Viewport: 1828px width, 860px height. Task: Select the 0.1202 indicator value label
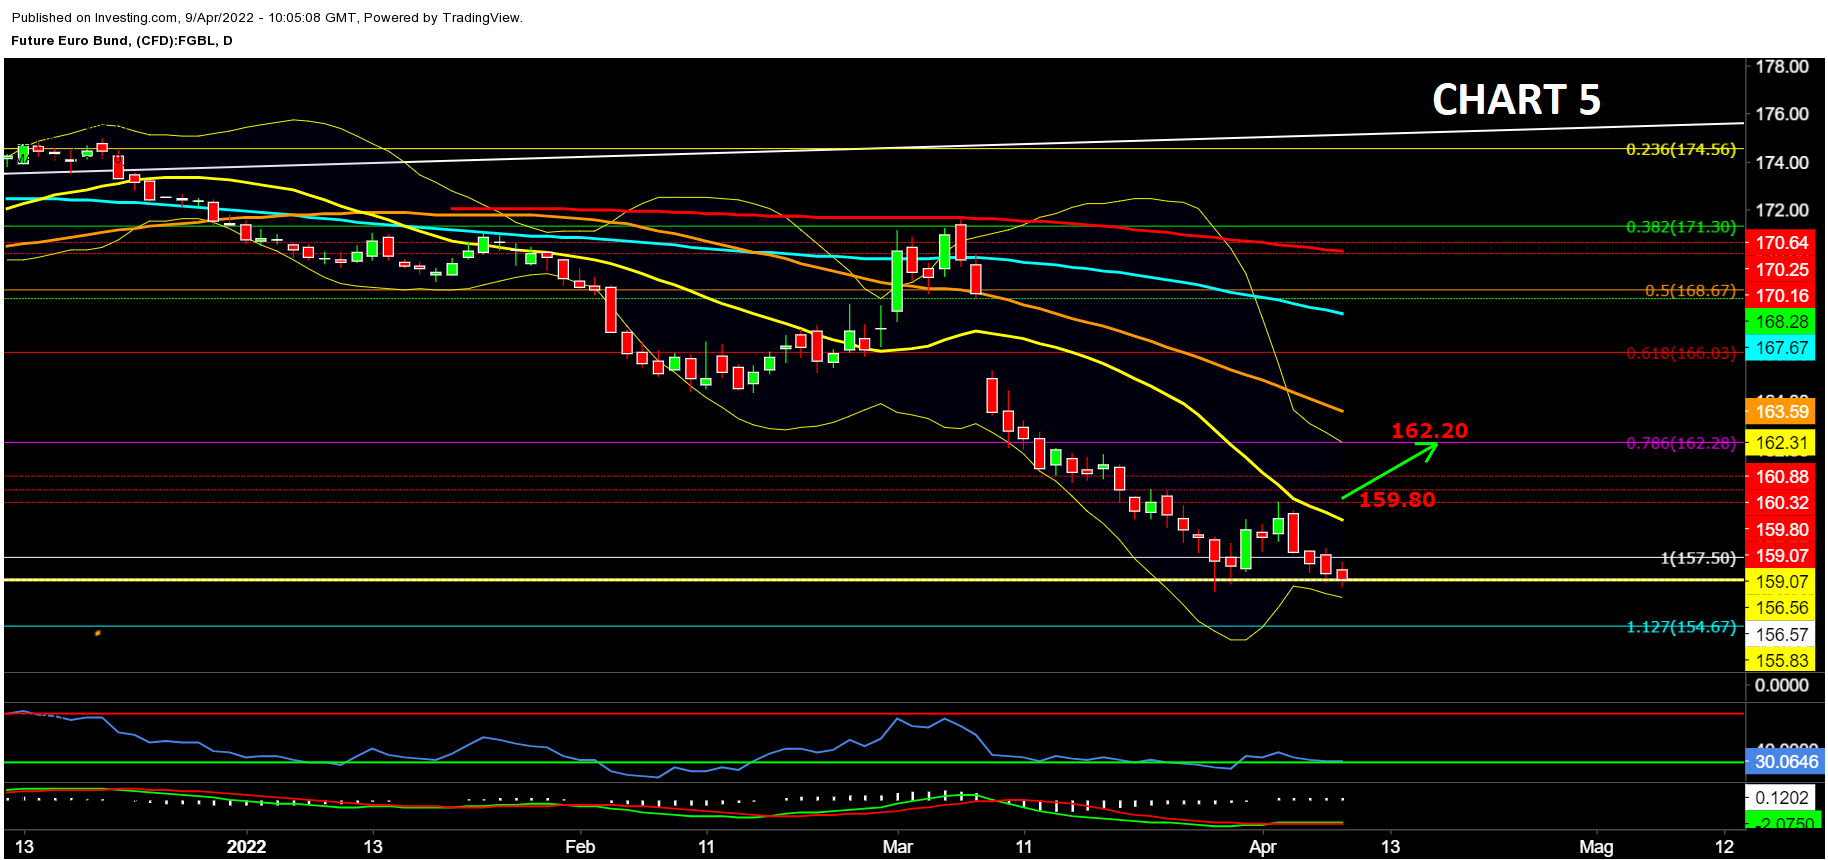pos(1781,798)
